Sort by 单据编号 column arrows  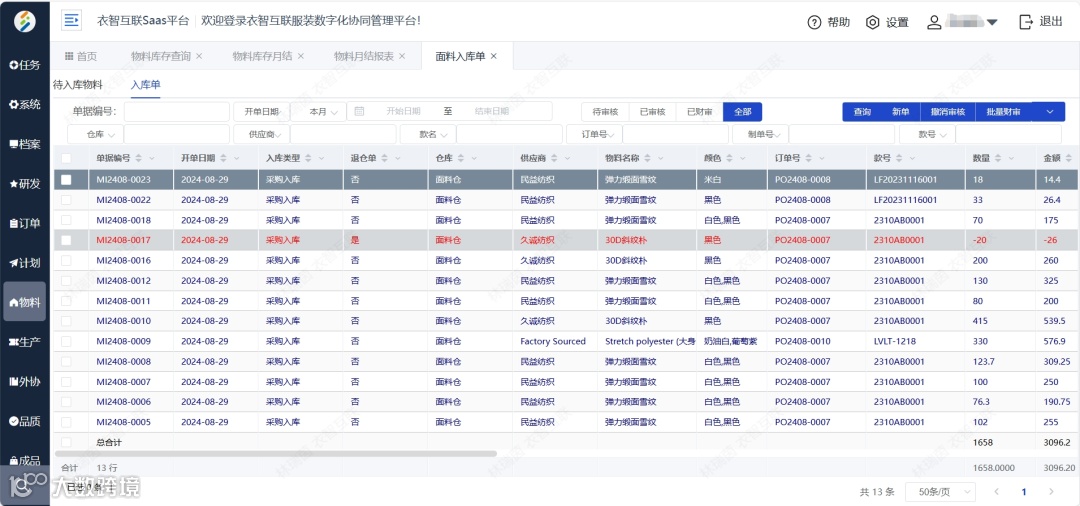[x=138, y=158]
